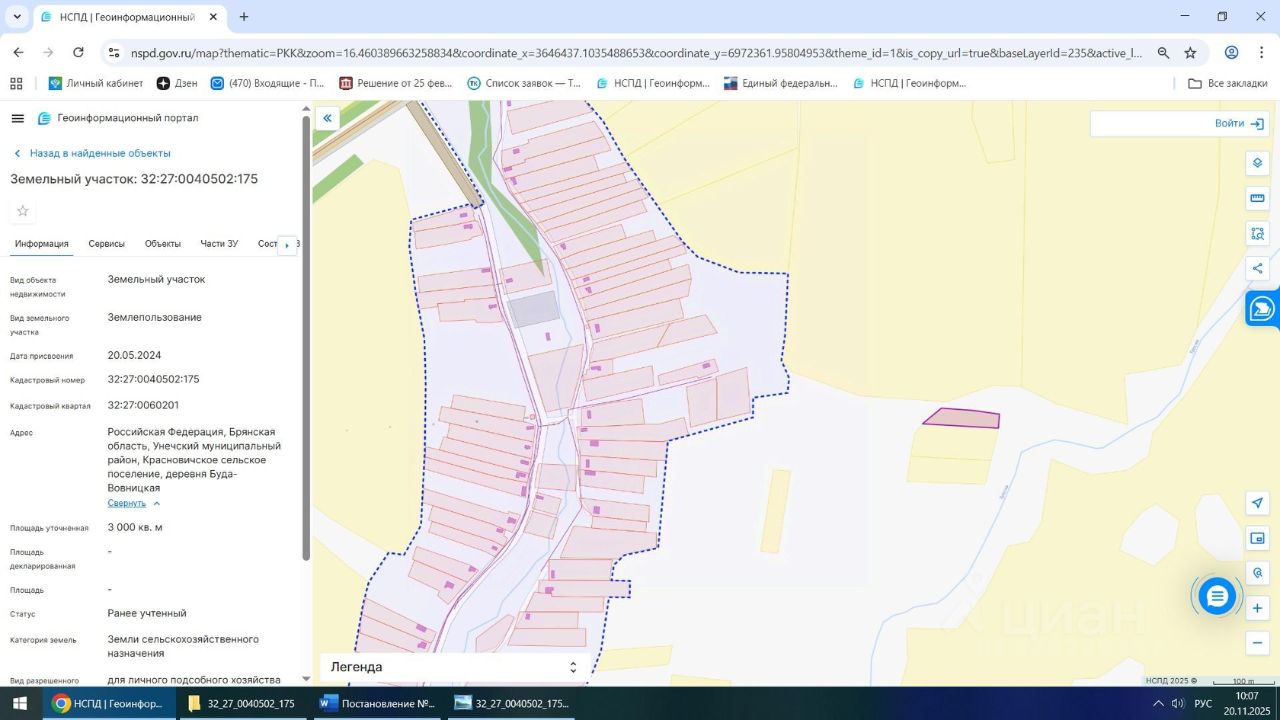
Task: Go back via Назад в найденные объекты
Action: 91,153
